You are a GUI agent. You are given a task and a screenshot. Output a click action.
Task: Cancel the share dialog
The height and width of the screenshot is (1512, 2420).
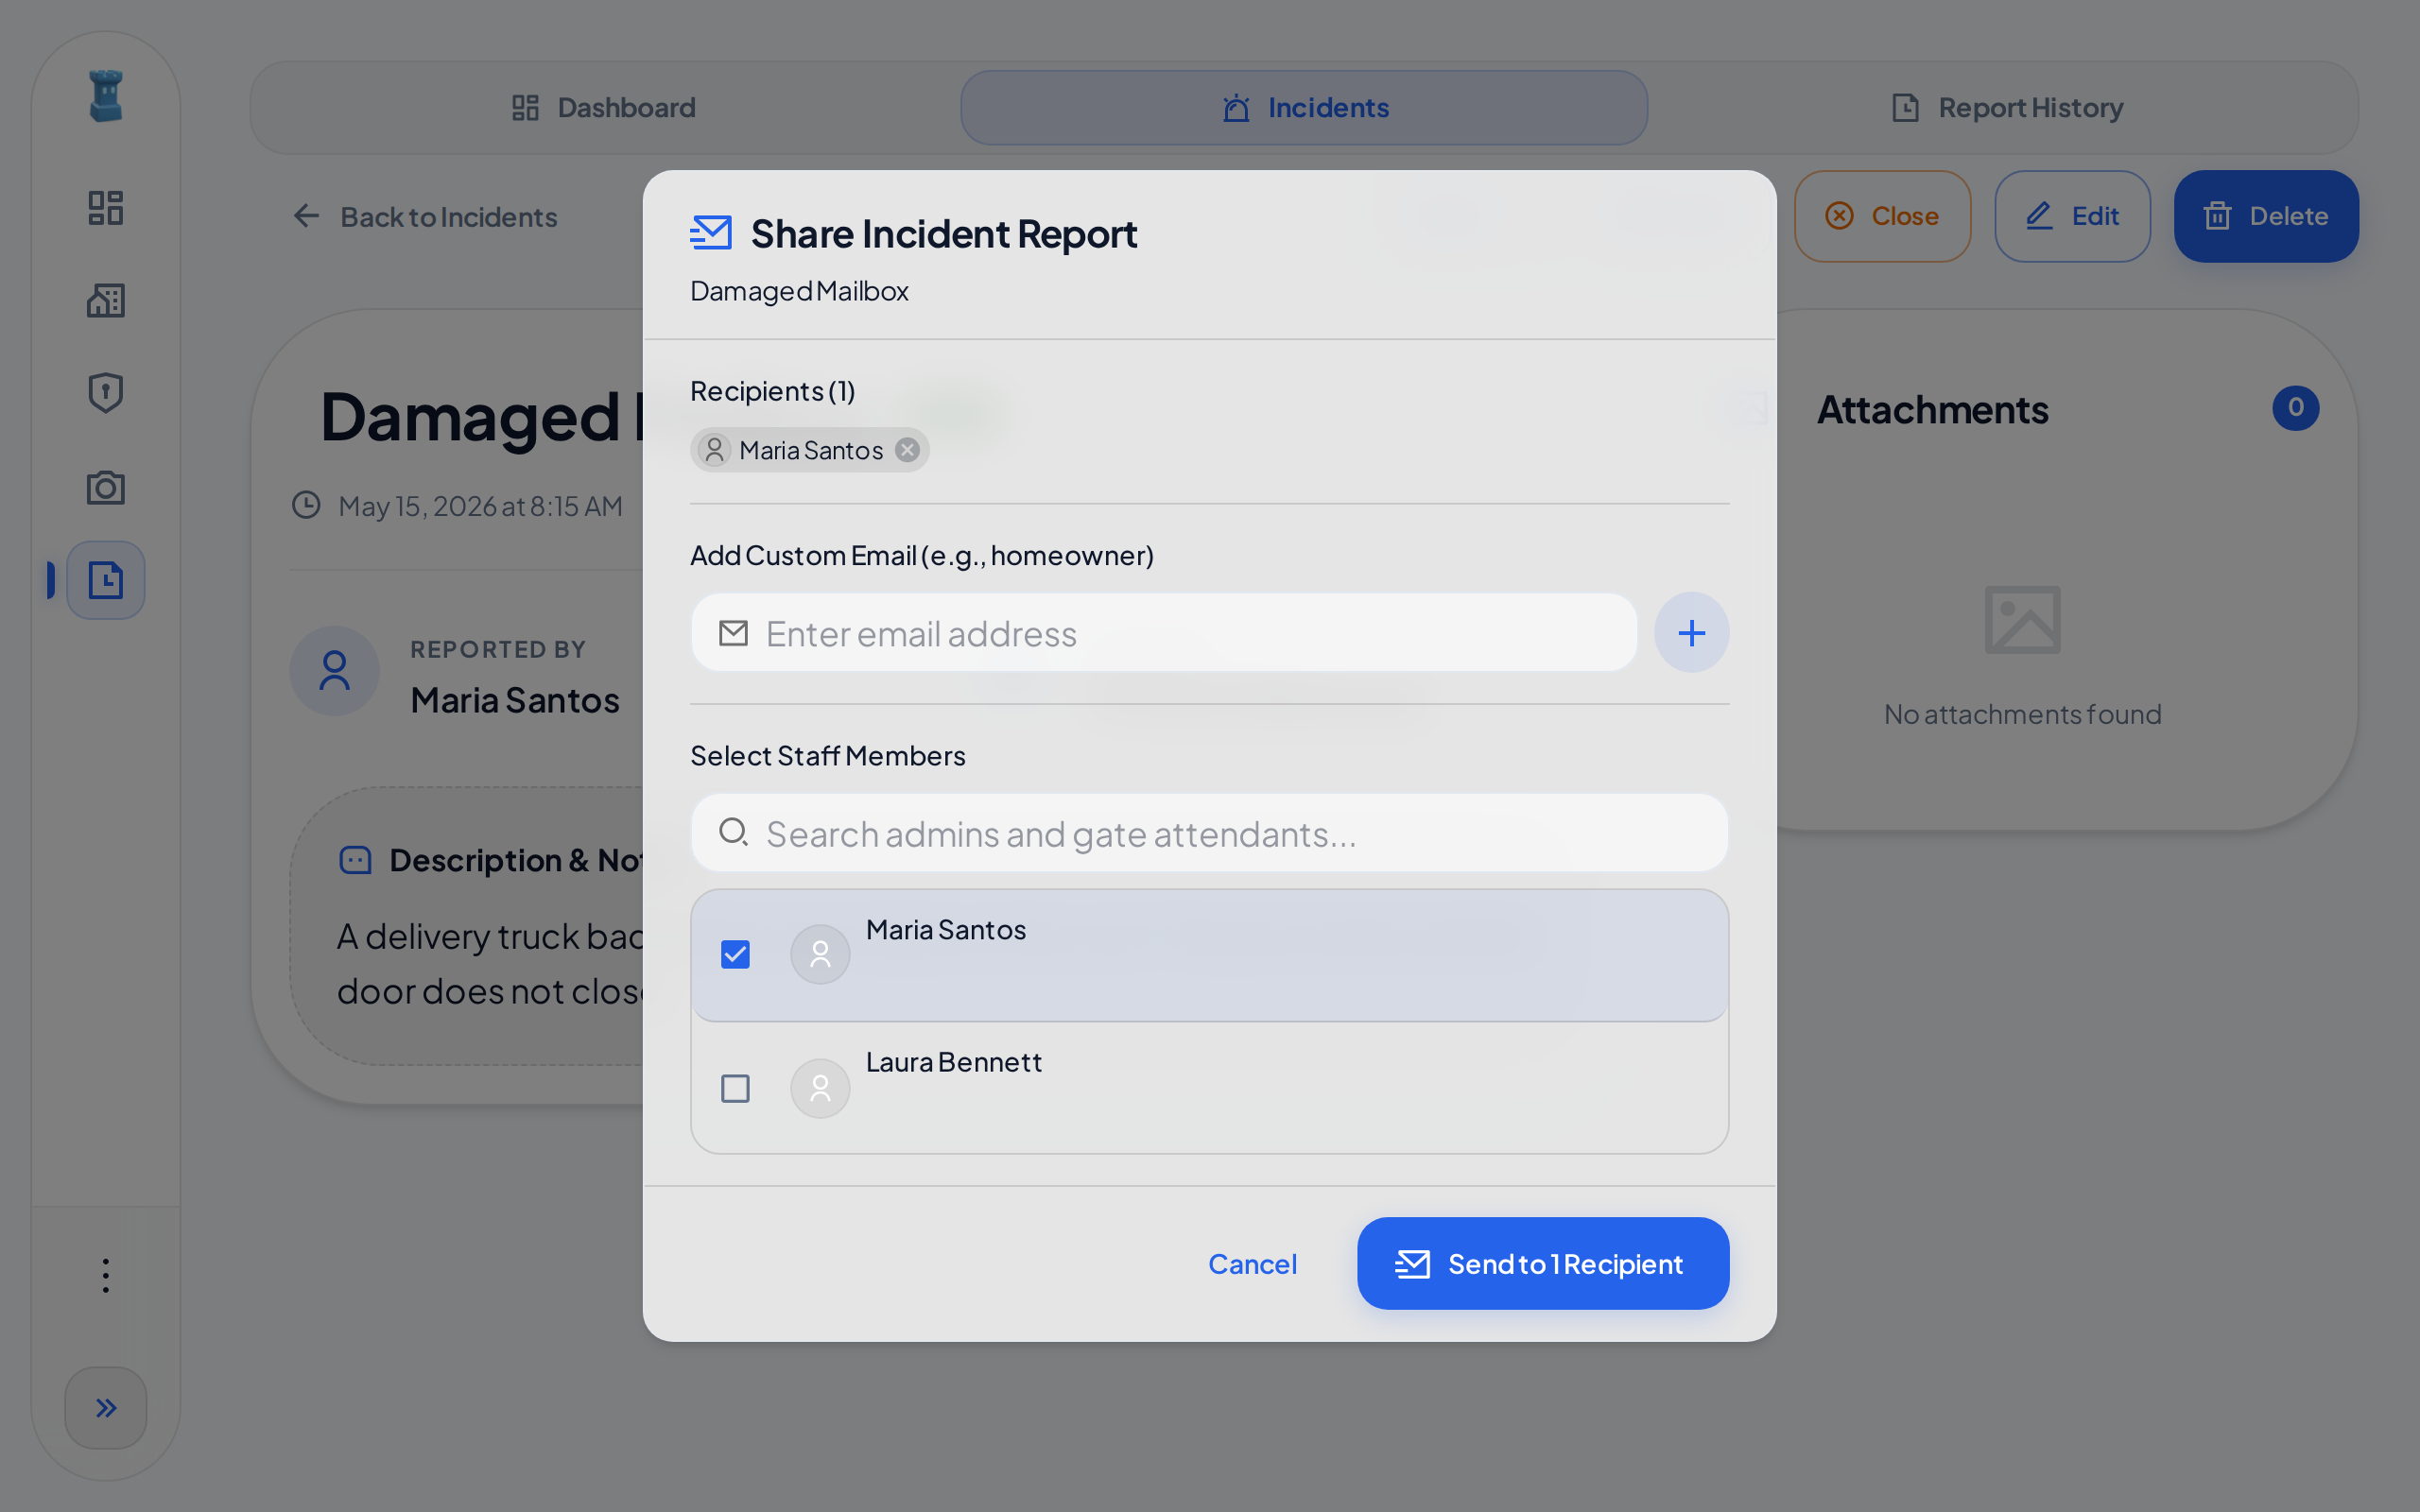[1252, 1264]
